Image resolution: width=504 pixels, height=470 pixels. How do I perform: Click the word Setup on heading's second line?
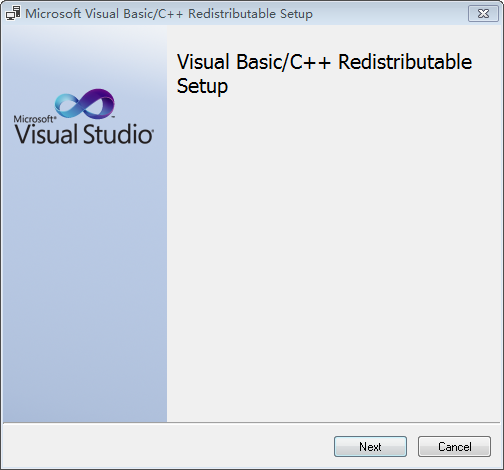click(202, 87)
